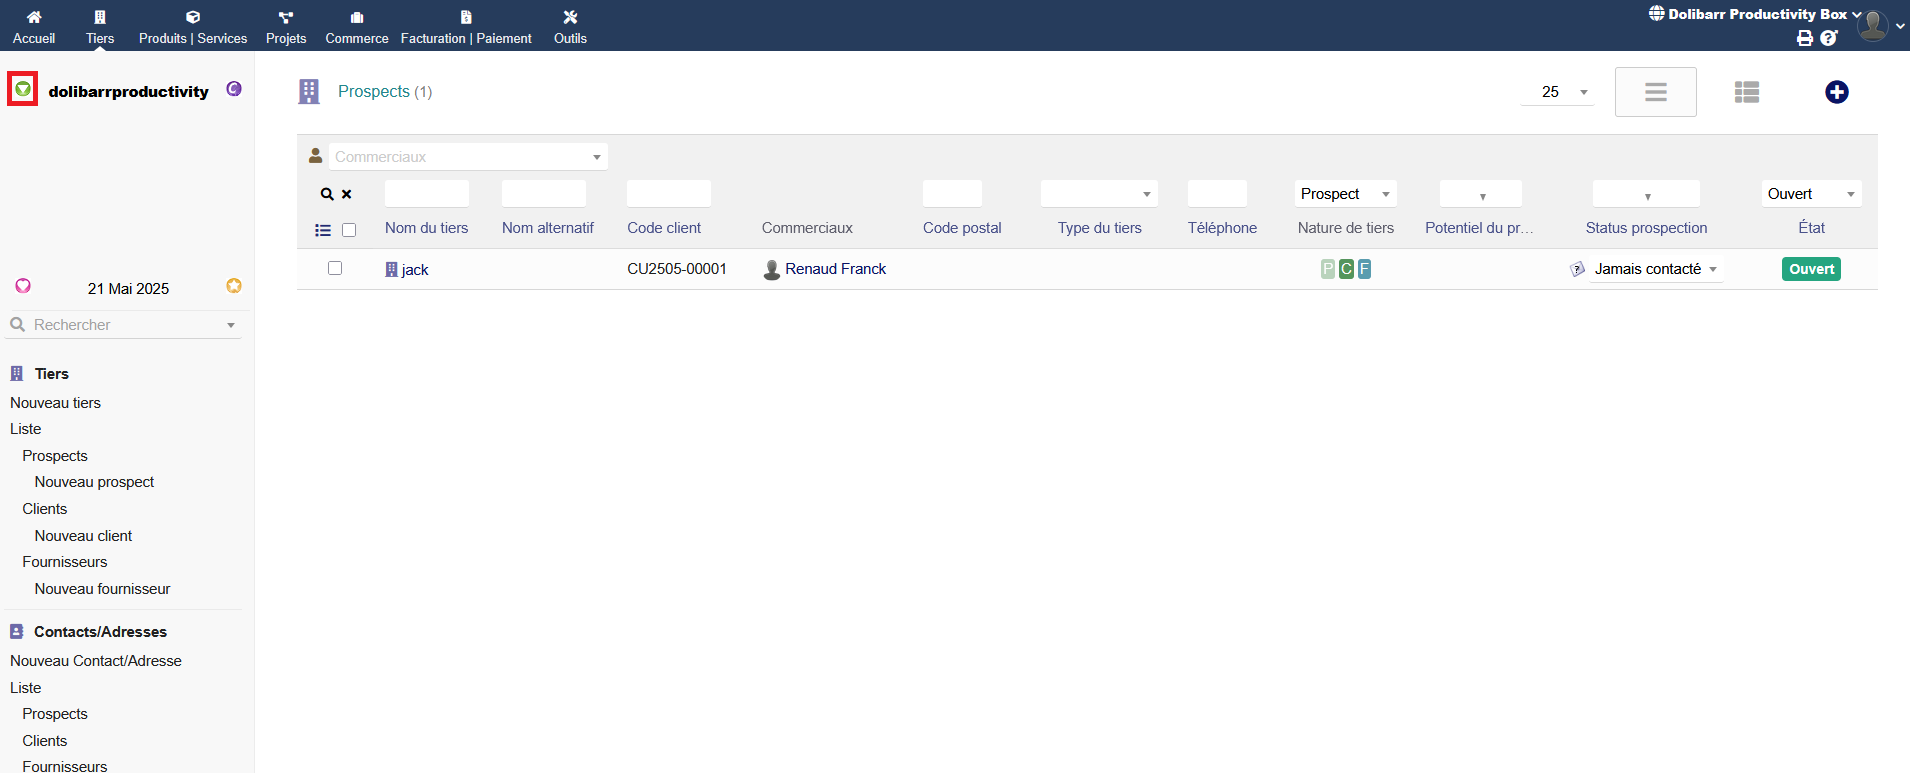The image size is (1910, 773).
Task: Click the printer icon in top bar
Action: point(1804,38)
